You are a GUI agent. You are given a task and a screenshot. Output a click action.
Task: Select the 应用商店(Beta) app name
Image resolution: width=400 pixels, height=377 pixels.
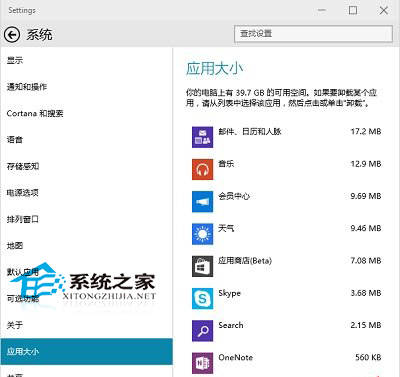[x=245, y=261]
